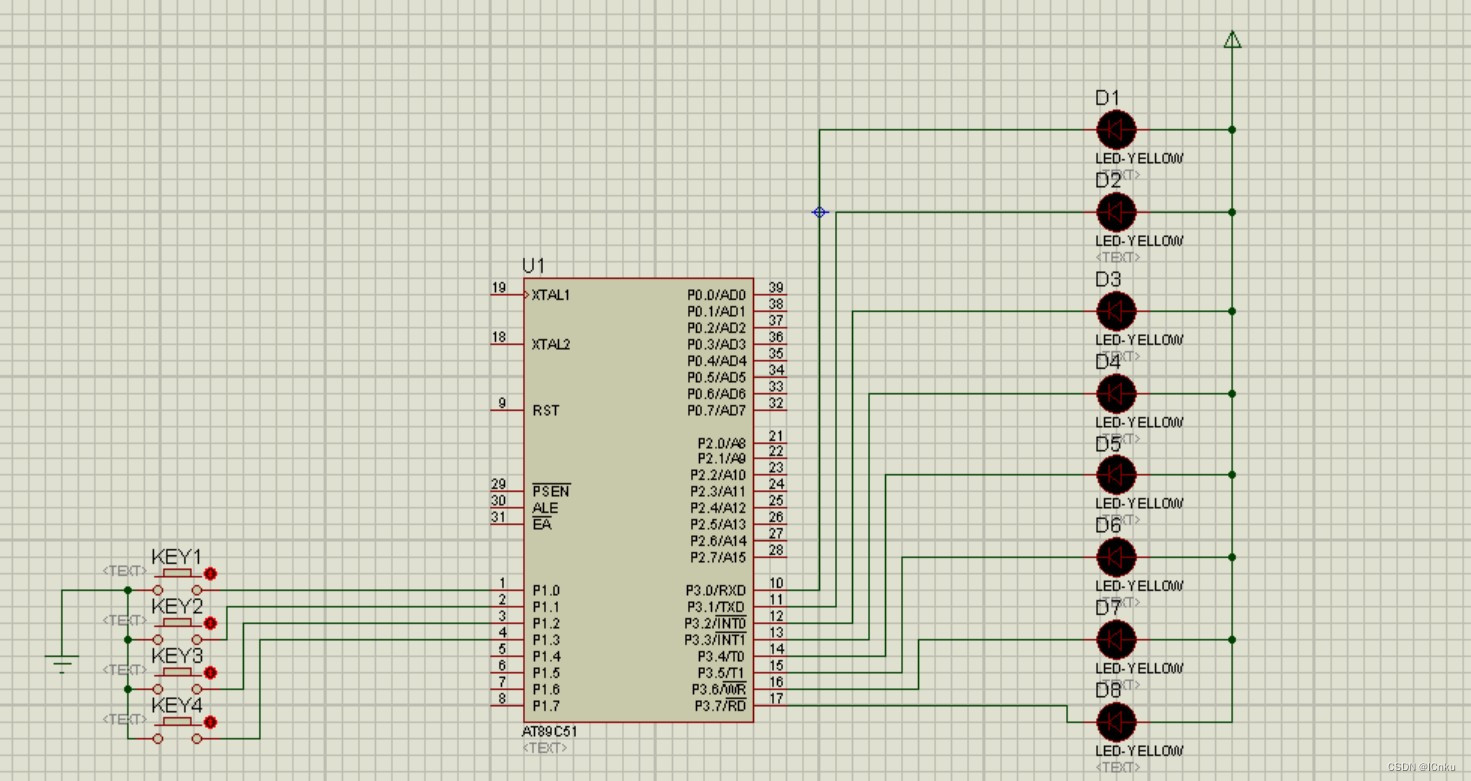Click the P3.7/RD pin label

coord(721,705)
